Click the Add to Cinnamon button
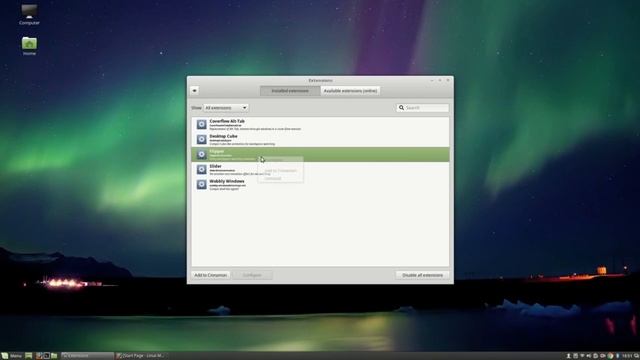 pos(211,275)
